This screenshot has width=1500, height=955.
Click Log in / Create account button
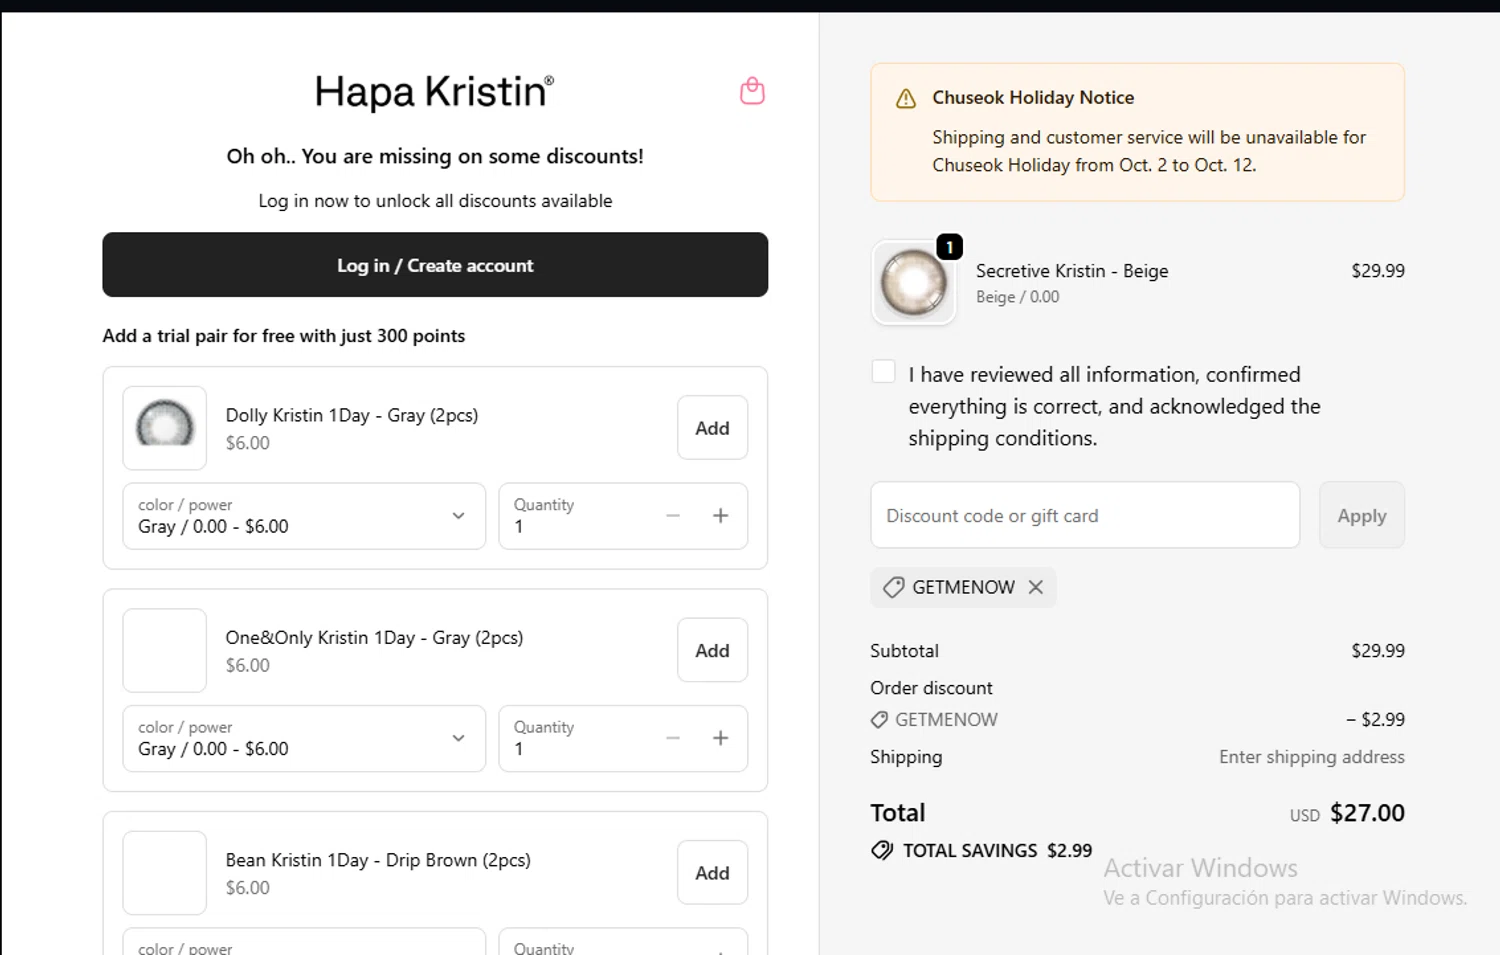click(x=435, y=265)
